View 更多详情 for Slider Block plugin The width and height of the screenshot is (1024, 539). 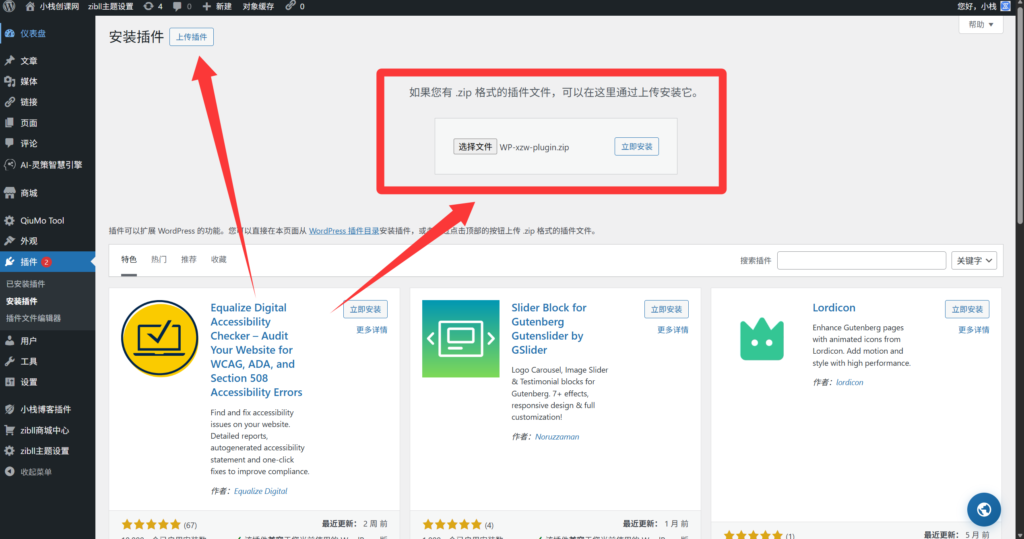[673, 330]
